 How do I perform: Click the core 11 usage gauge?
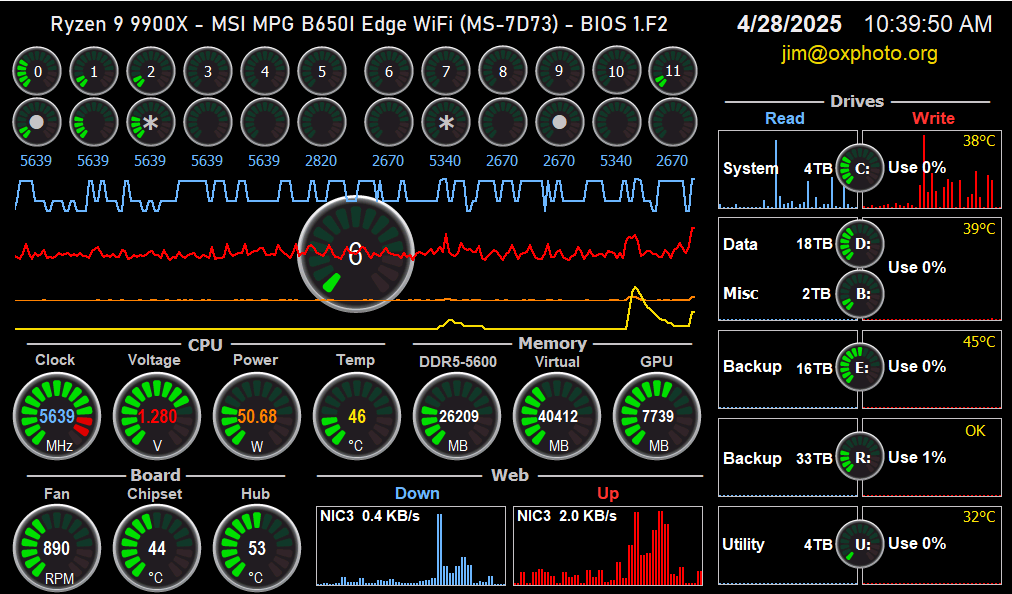673,71
